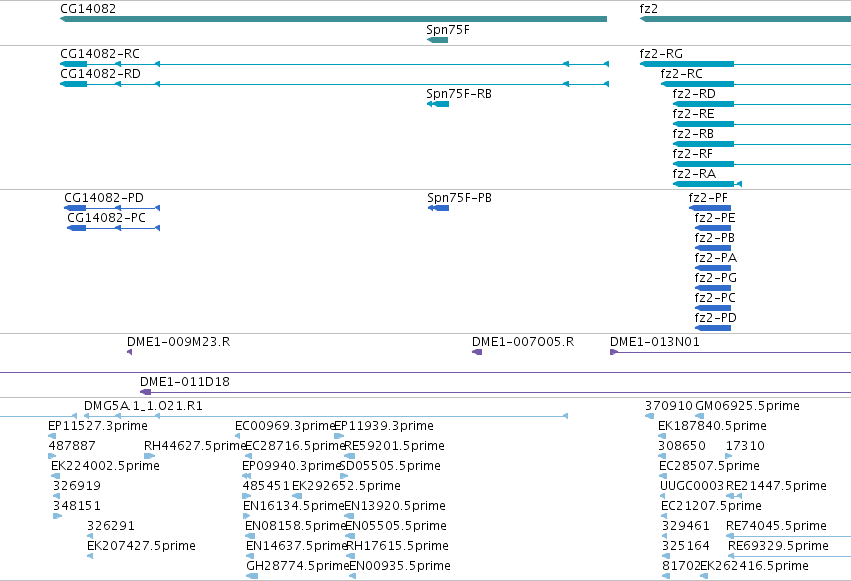This screenshot has height=581, width=851.
Task: Select EST EK224002.5prime
Action: (x=55, y=476)
